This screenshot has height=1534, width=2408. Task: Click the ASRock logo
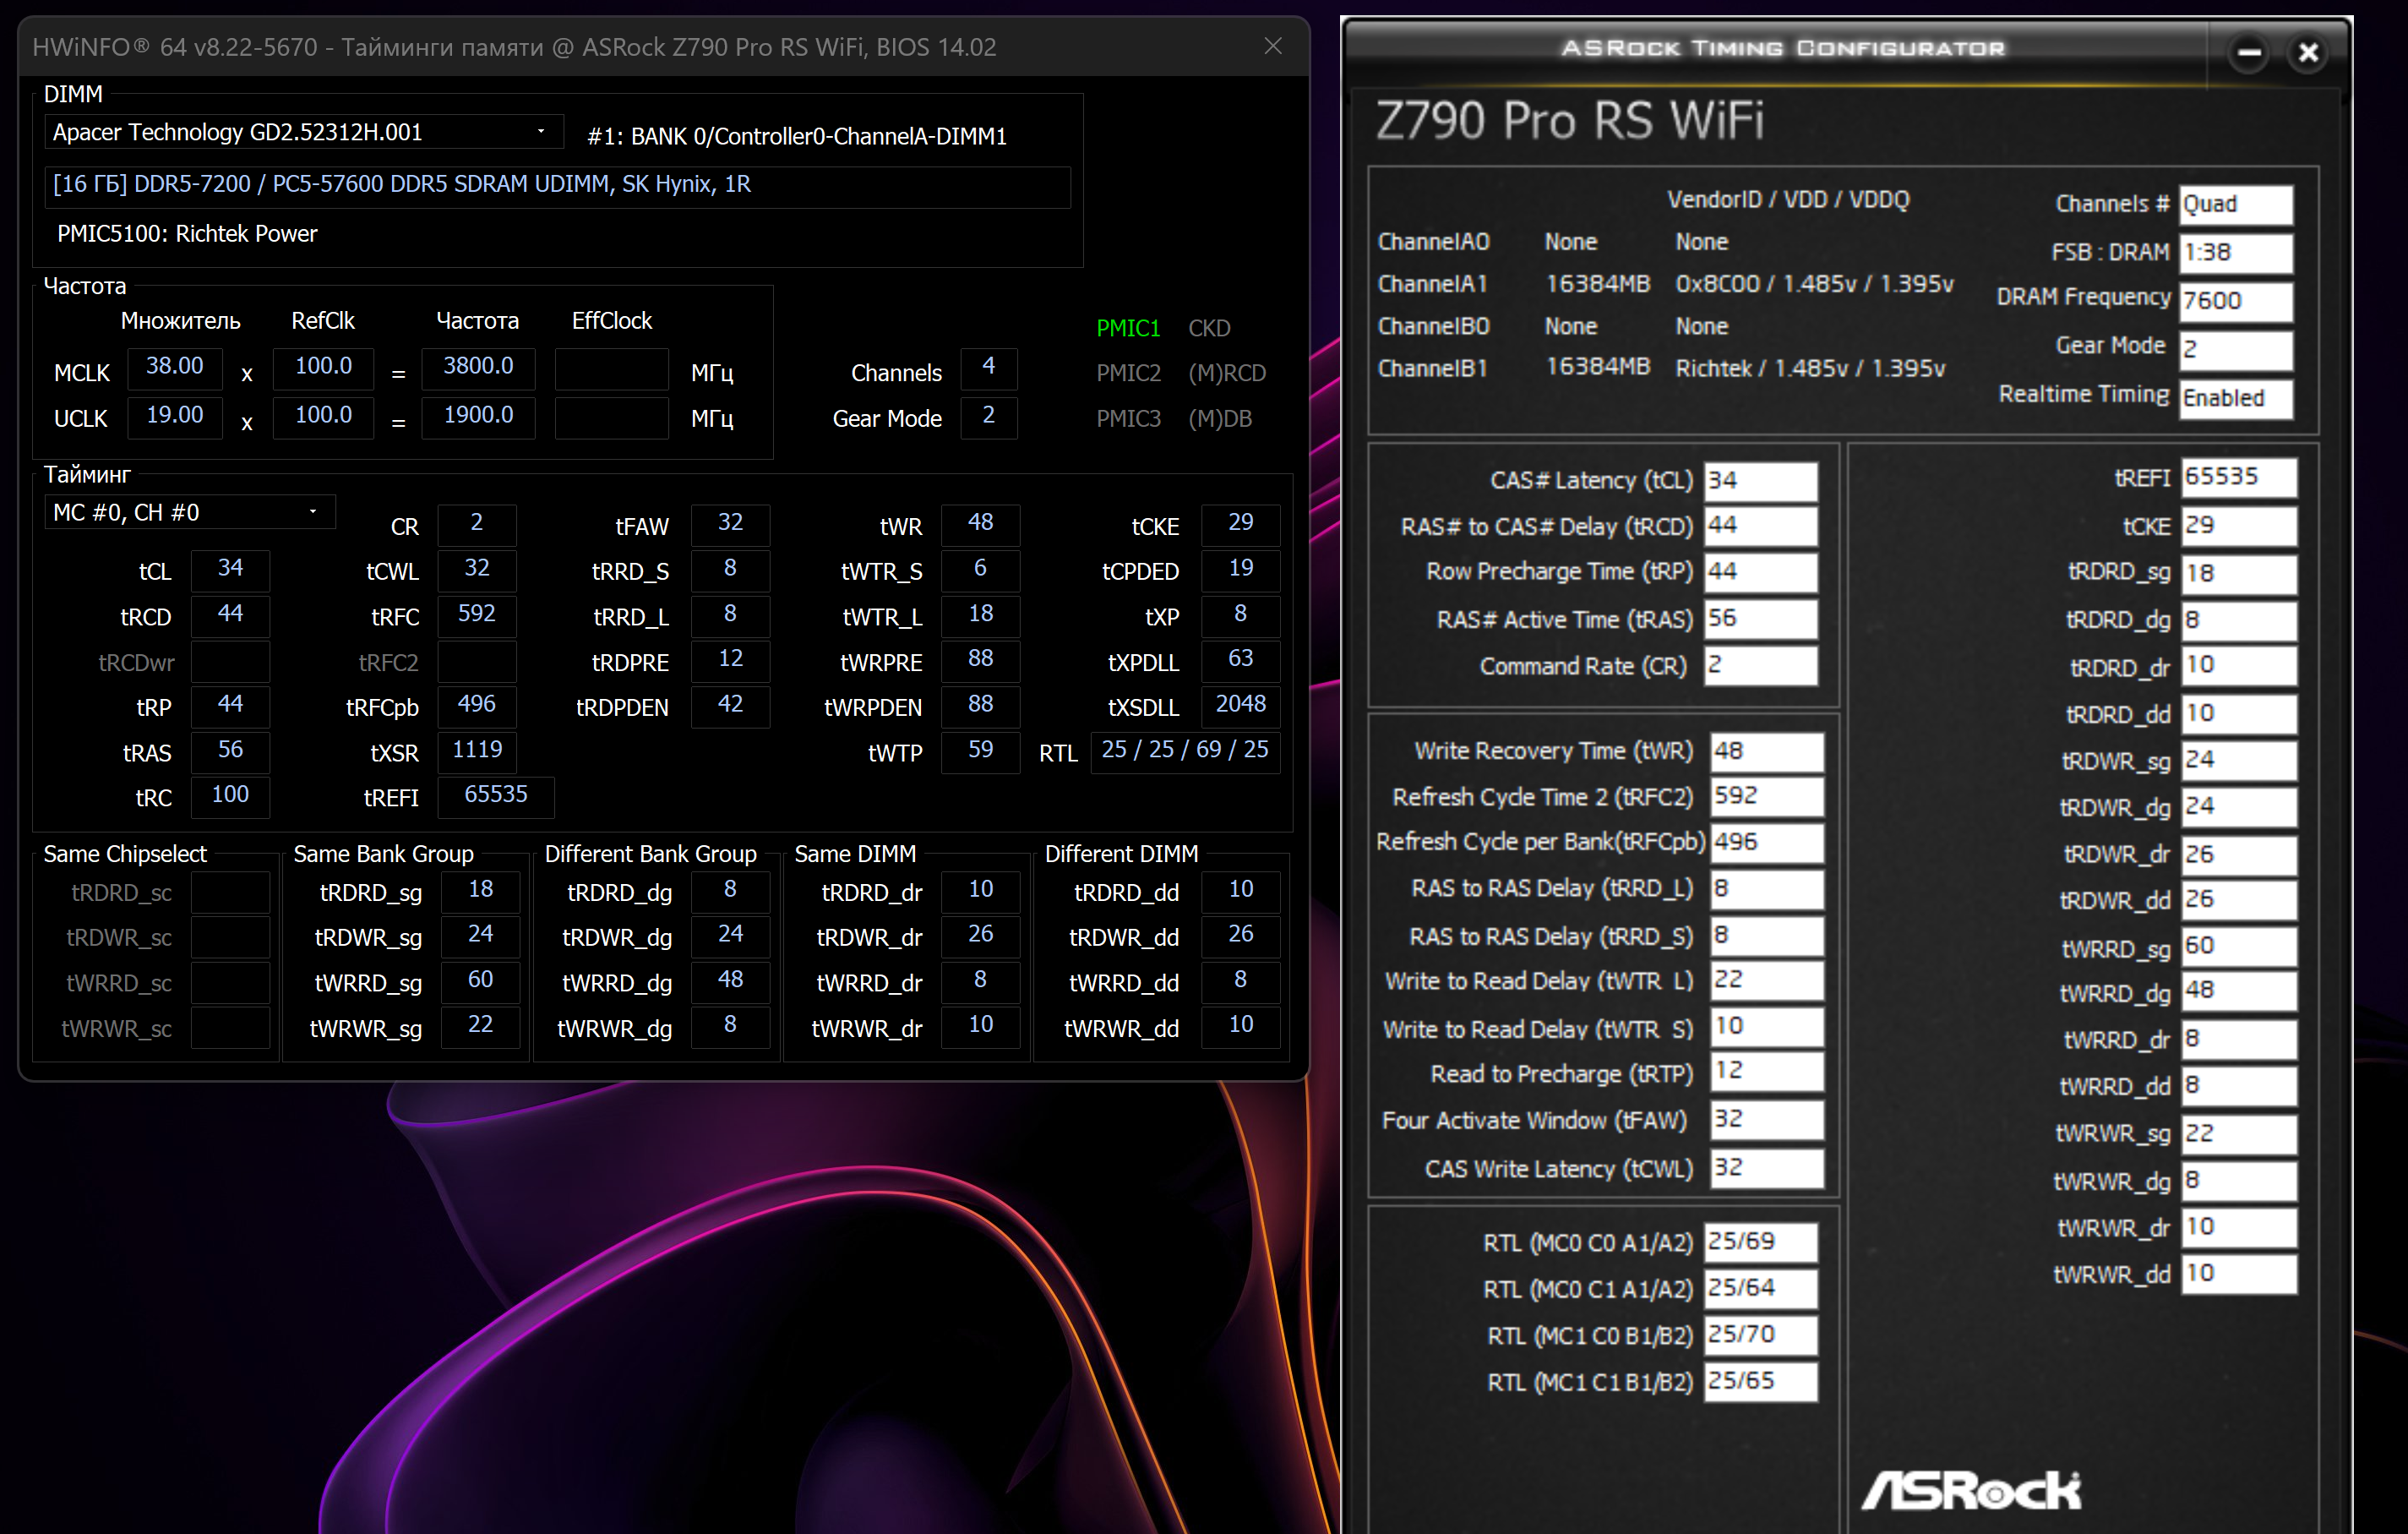(x=1970, y=1490)
